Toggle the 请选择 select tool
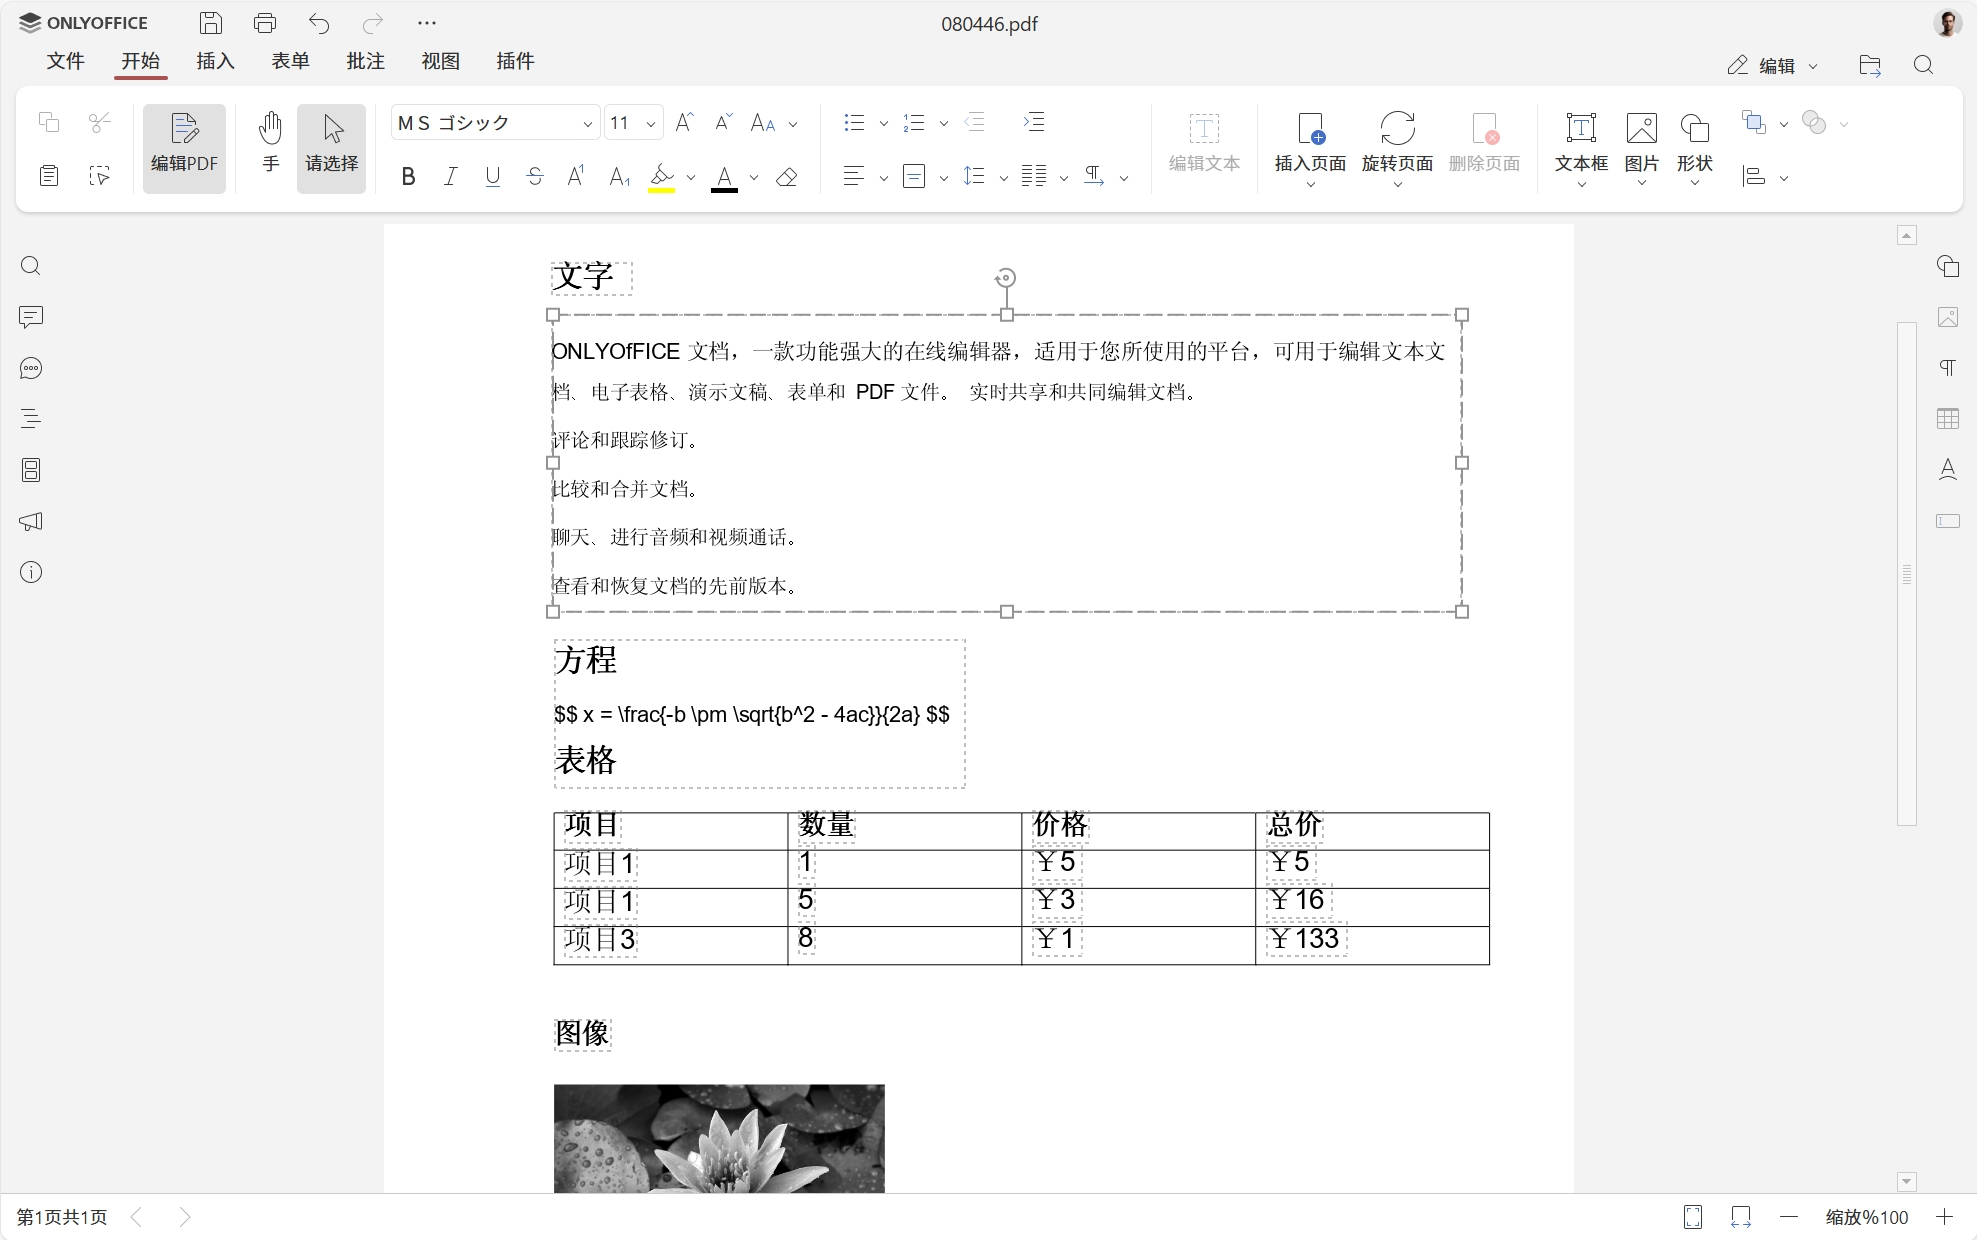Viewport: 1977px width, 1240px height. 332,149
